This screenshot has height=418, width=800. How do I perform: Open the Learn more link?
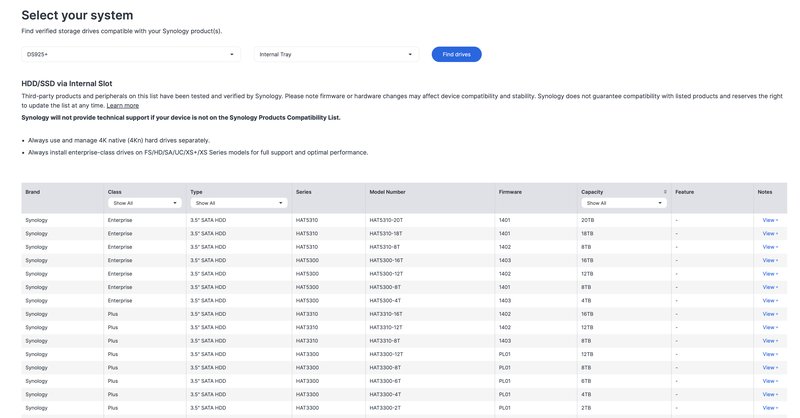coord(122,106)
